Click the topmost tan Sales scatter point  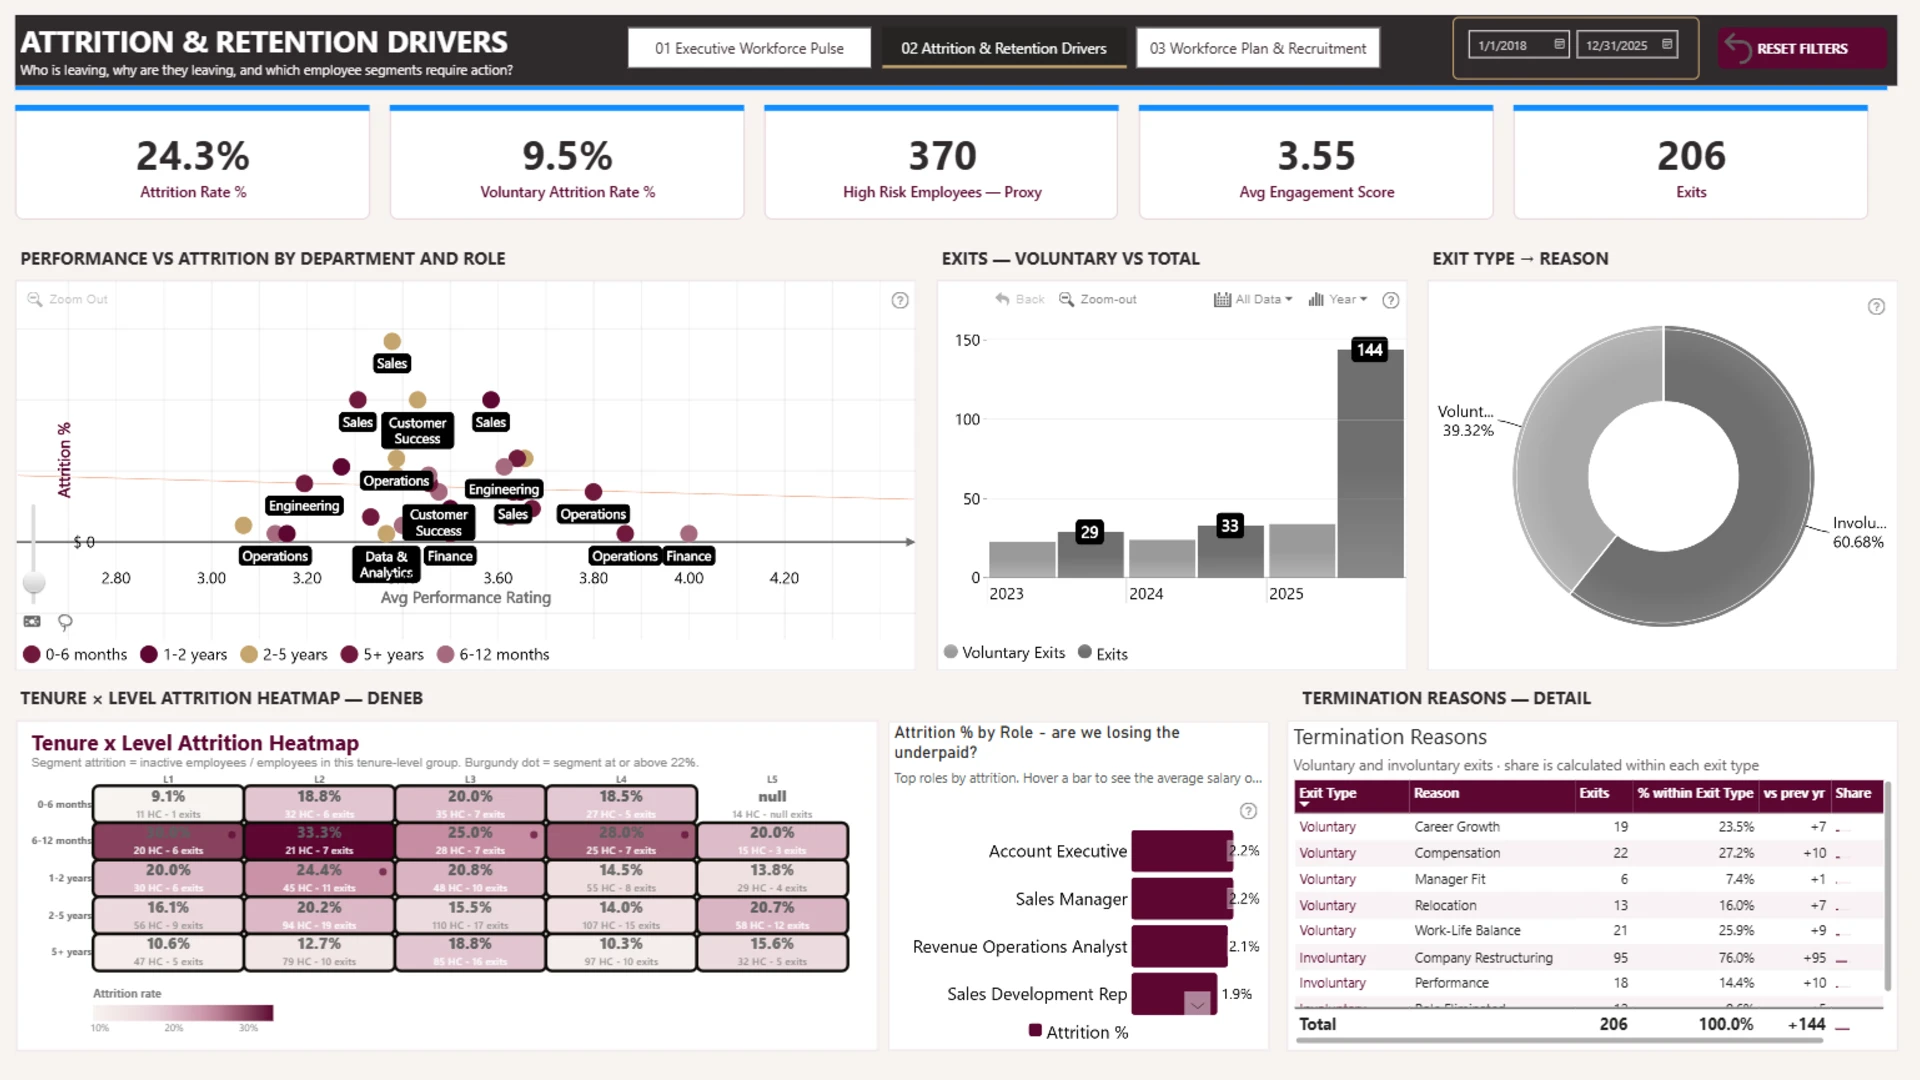coord(392,342)
